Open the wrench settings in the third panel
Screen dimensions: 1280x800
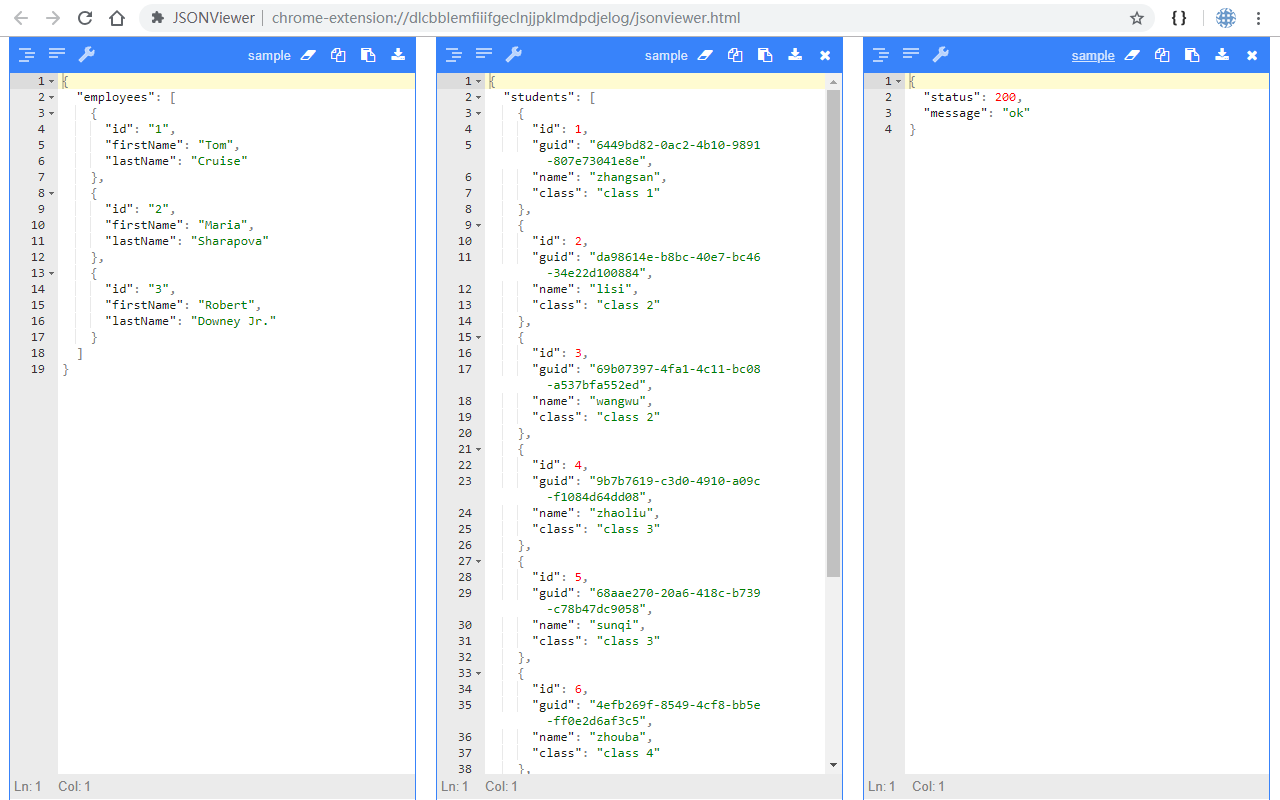(941, 54)
